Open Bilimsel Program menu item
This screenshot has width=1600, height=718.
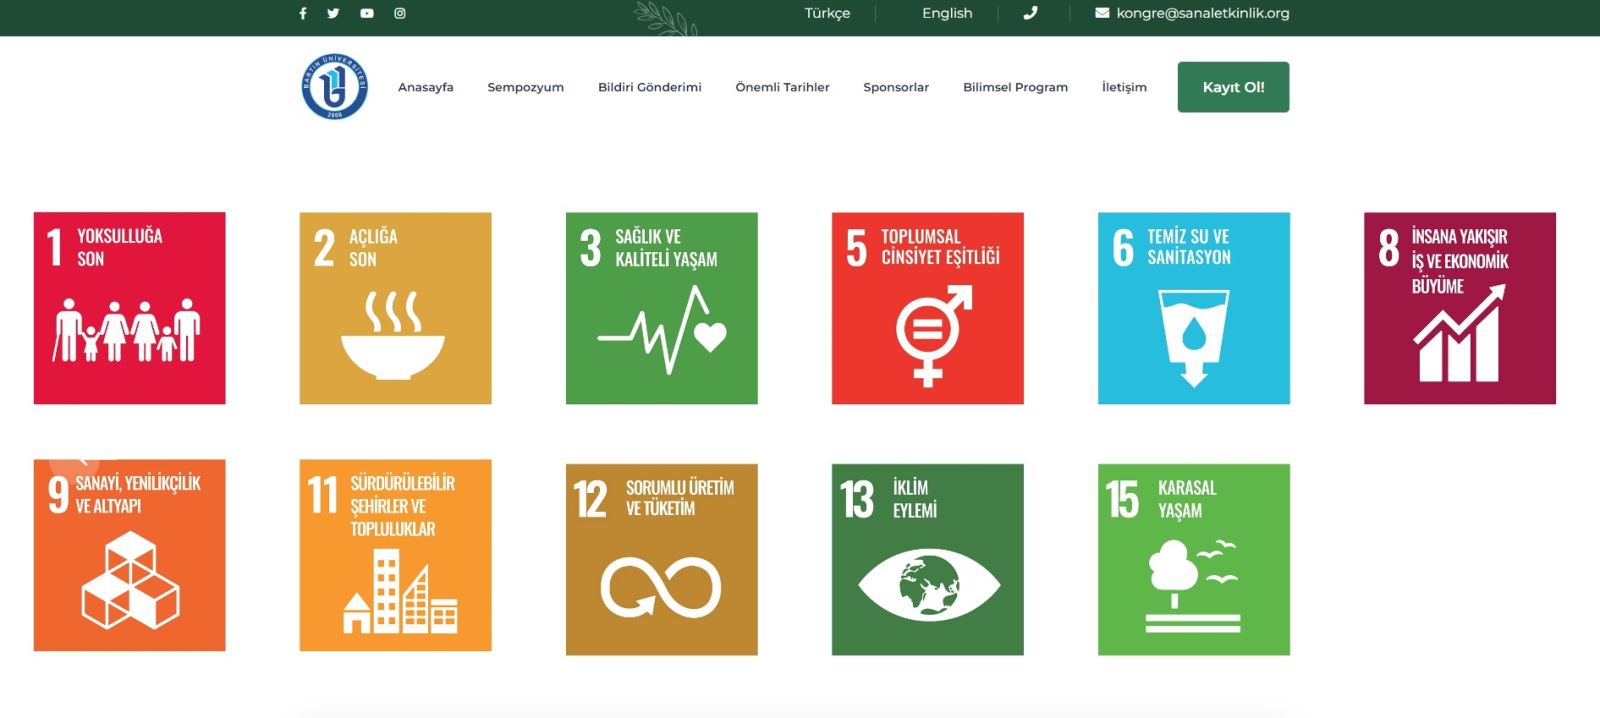pyautogui.click(x=1015, y=87)
